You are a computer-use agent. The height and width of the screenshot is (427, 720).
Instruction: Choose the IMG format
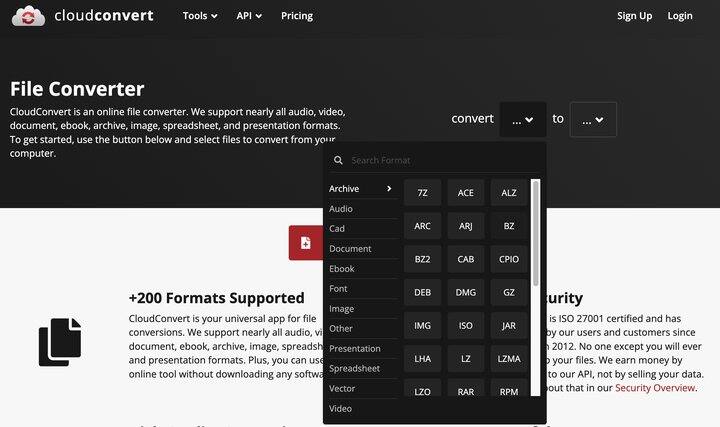click(422, 326)
